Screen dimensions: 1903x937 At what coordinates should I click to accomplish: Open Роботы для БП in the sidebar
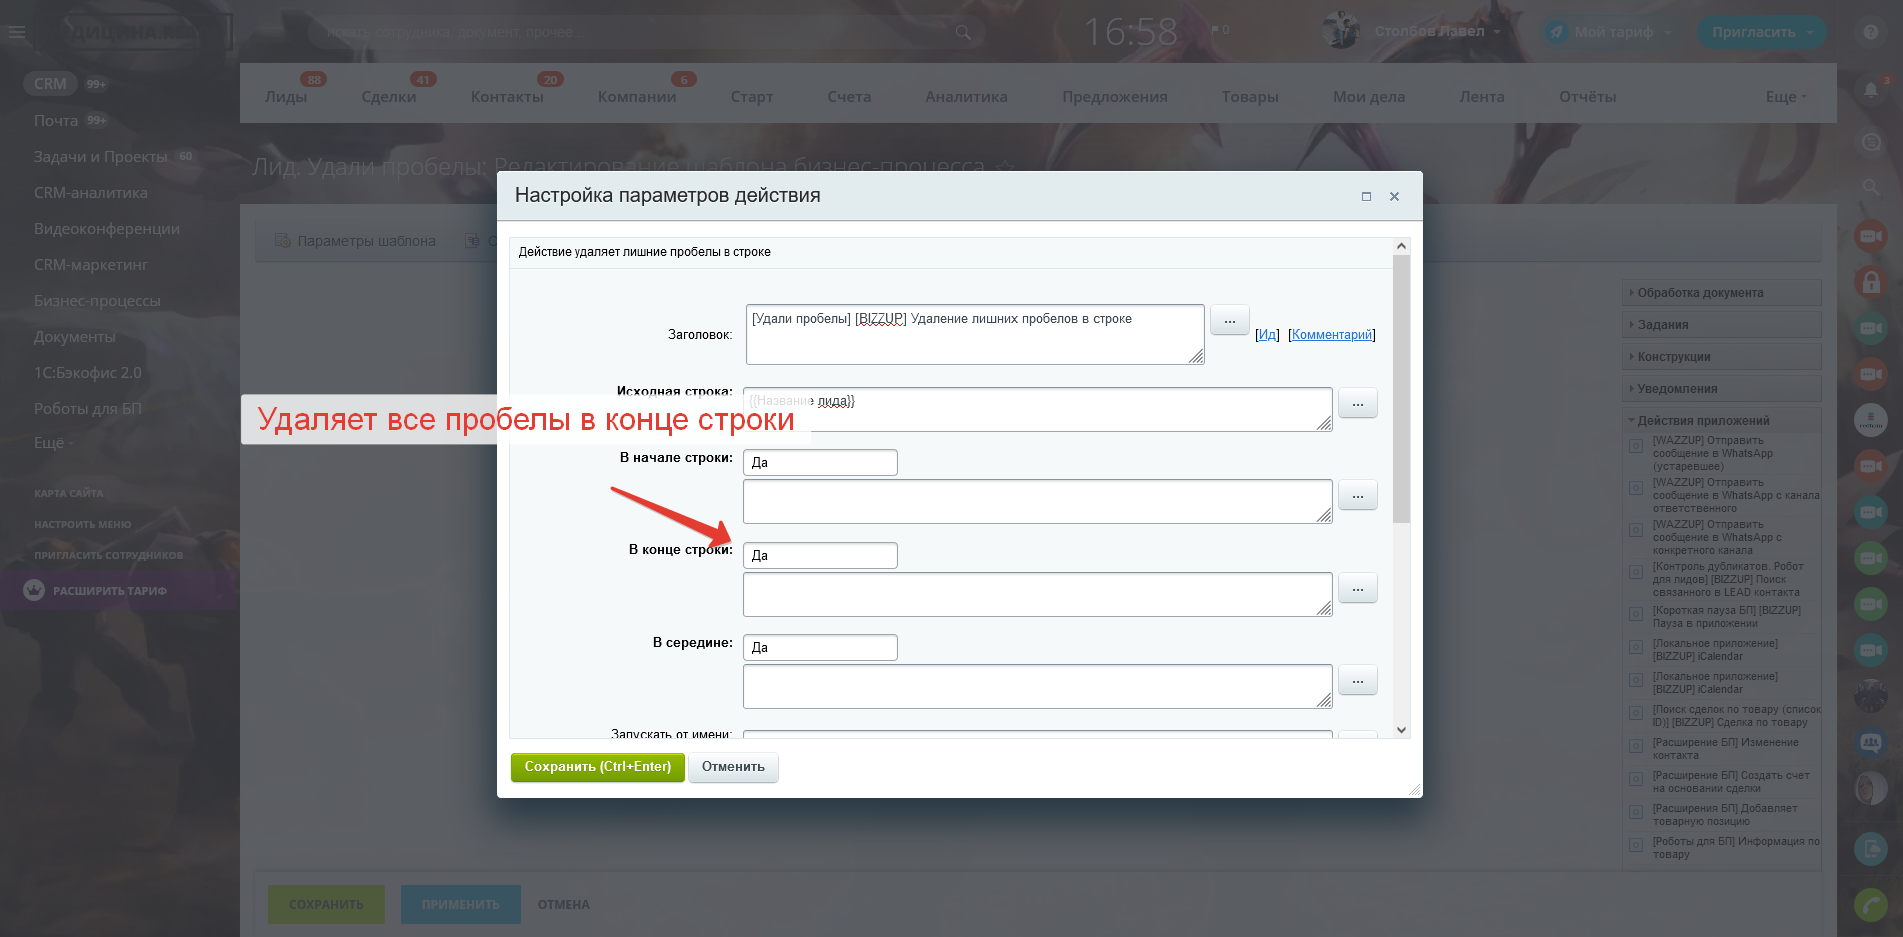88,408
